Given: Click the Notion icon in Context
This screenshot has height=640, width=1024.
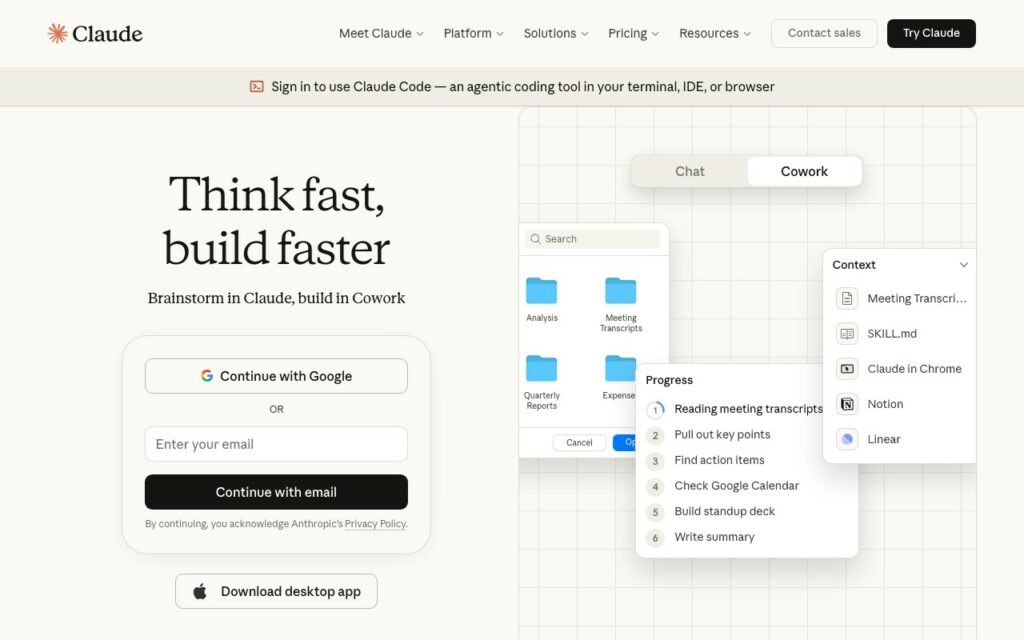Looking at the screenshot, I should (x=847, y=404).
